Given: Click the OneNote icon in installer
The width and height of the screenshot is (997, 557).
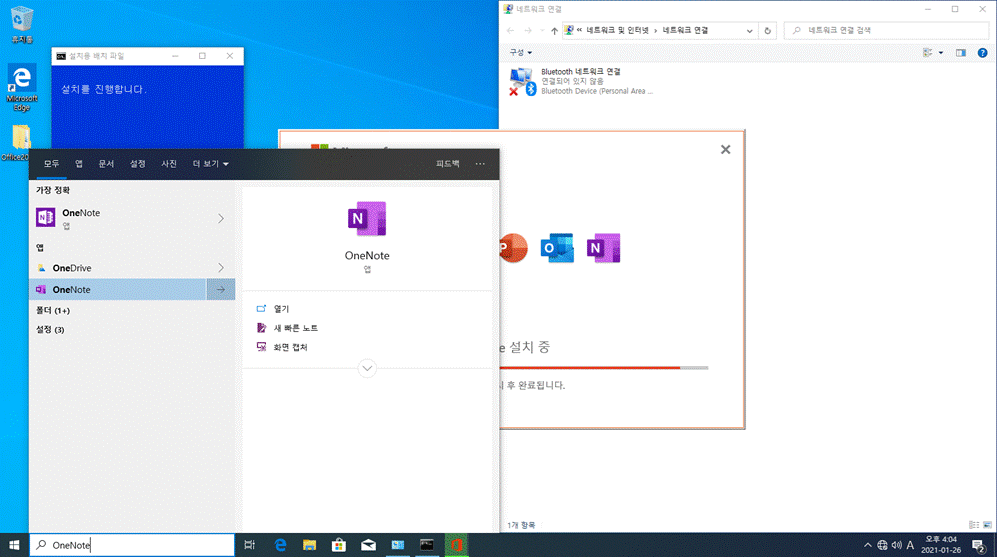Looking at the screenshot, I should 603,248.
